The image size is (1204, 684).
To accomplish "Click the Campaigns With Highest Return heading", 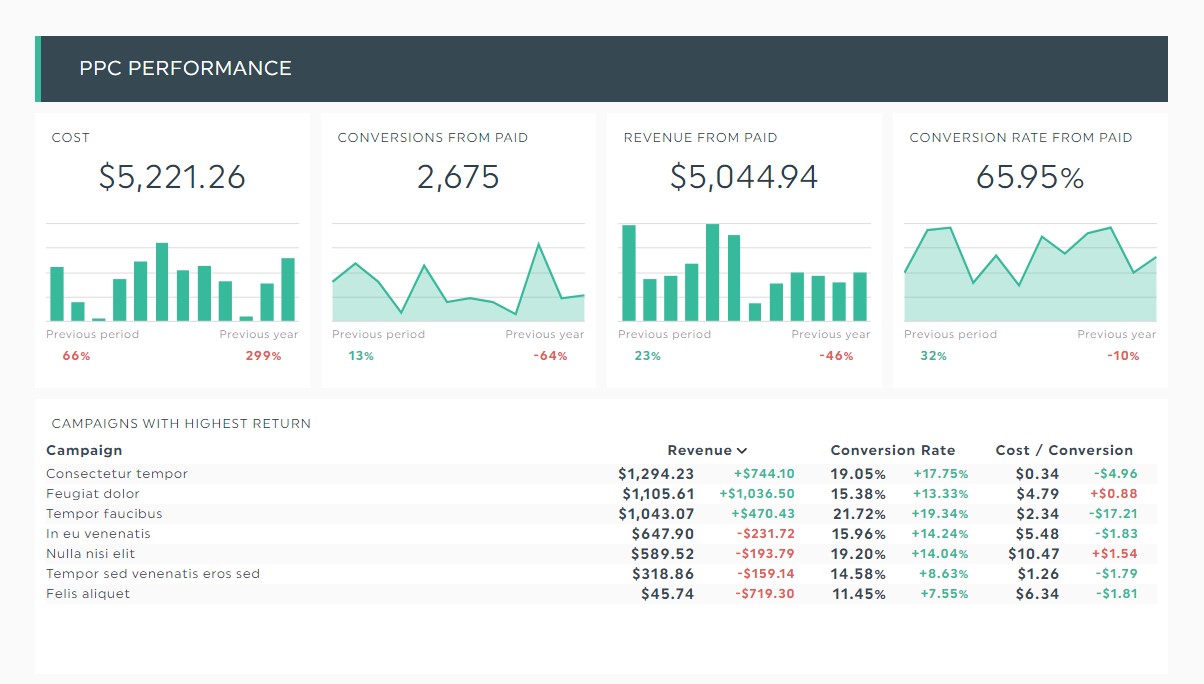I will coord(181,424).
